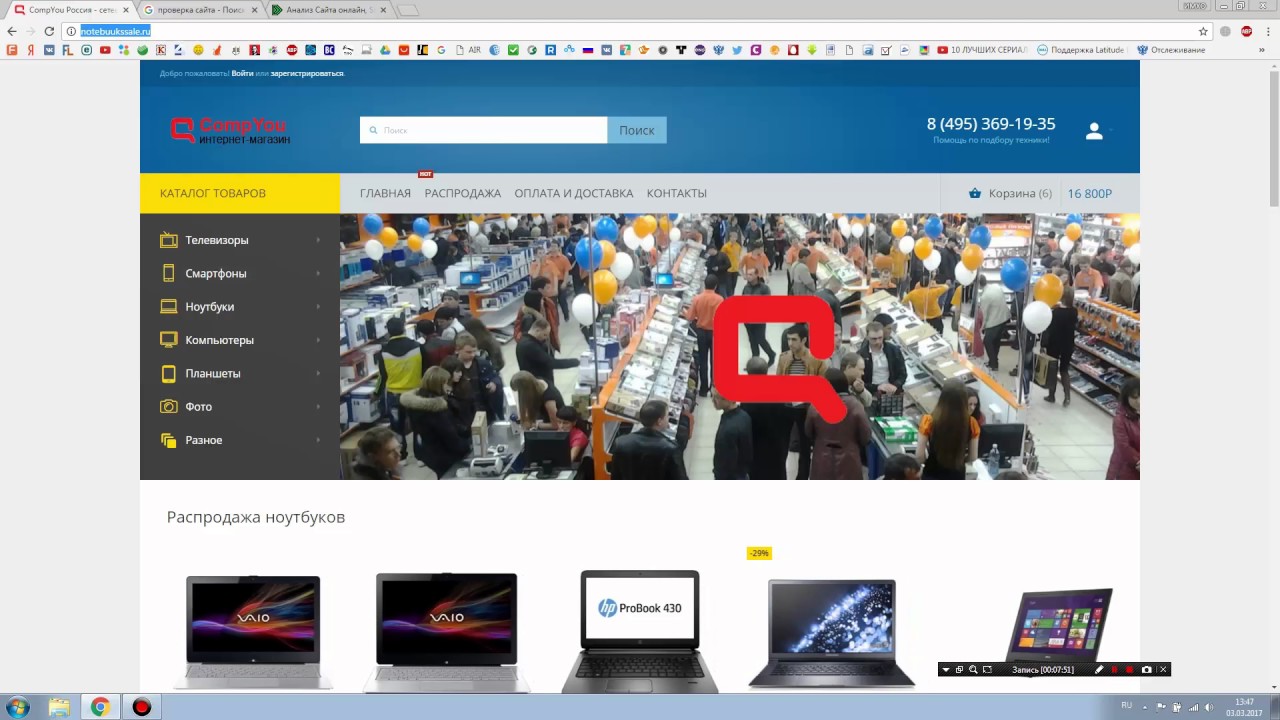1280x720 pixels.
Task: Expand the Планшеты category
Action: coord(240,373)
